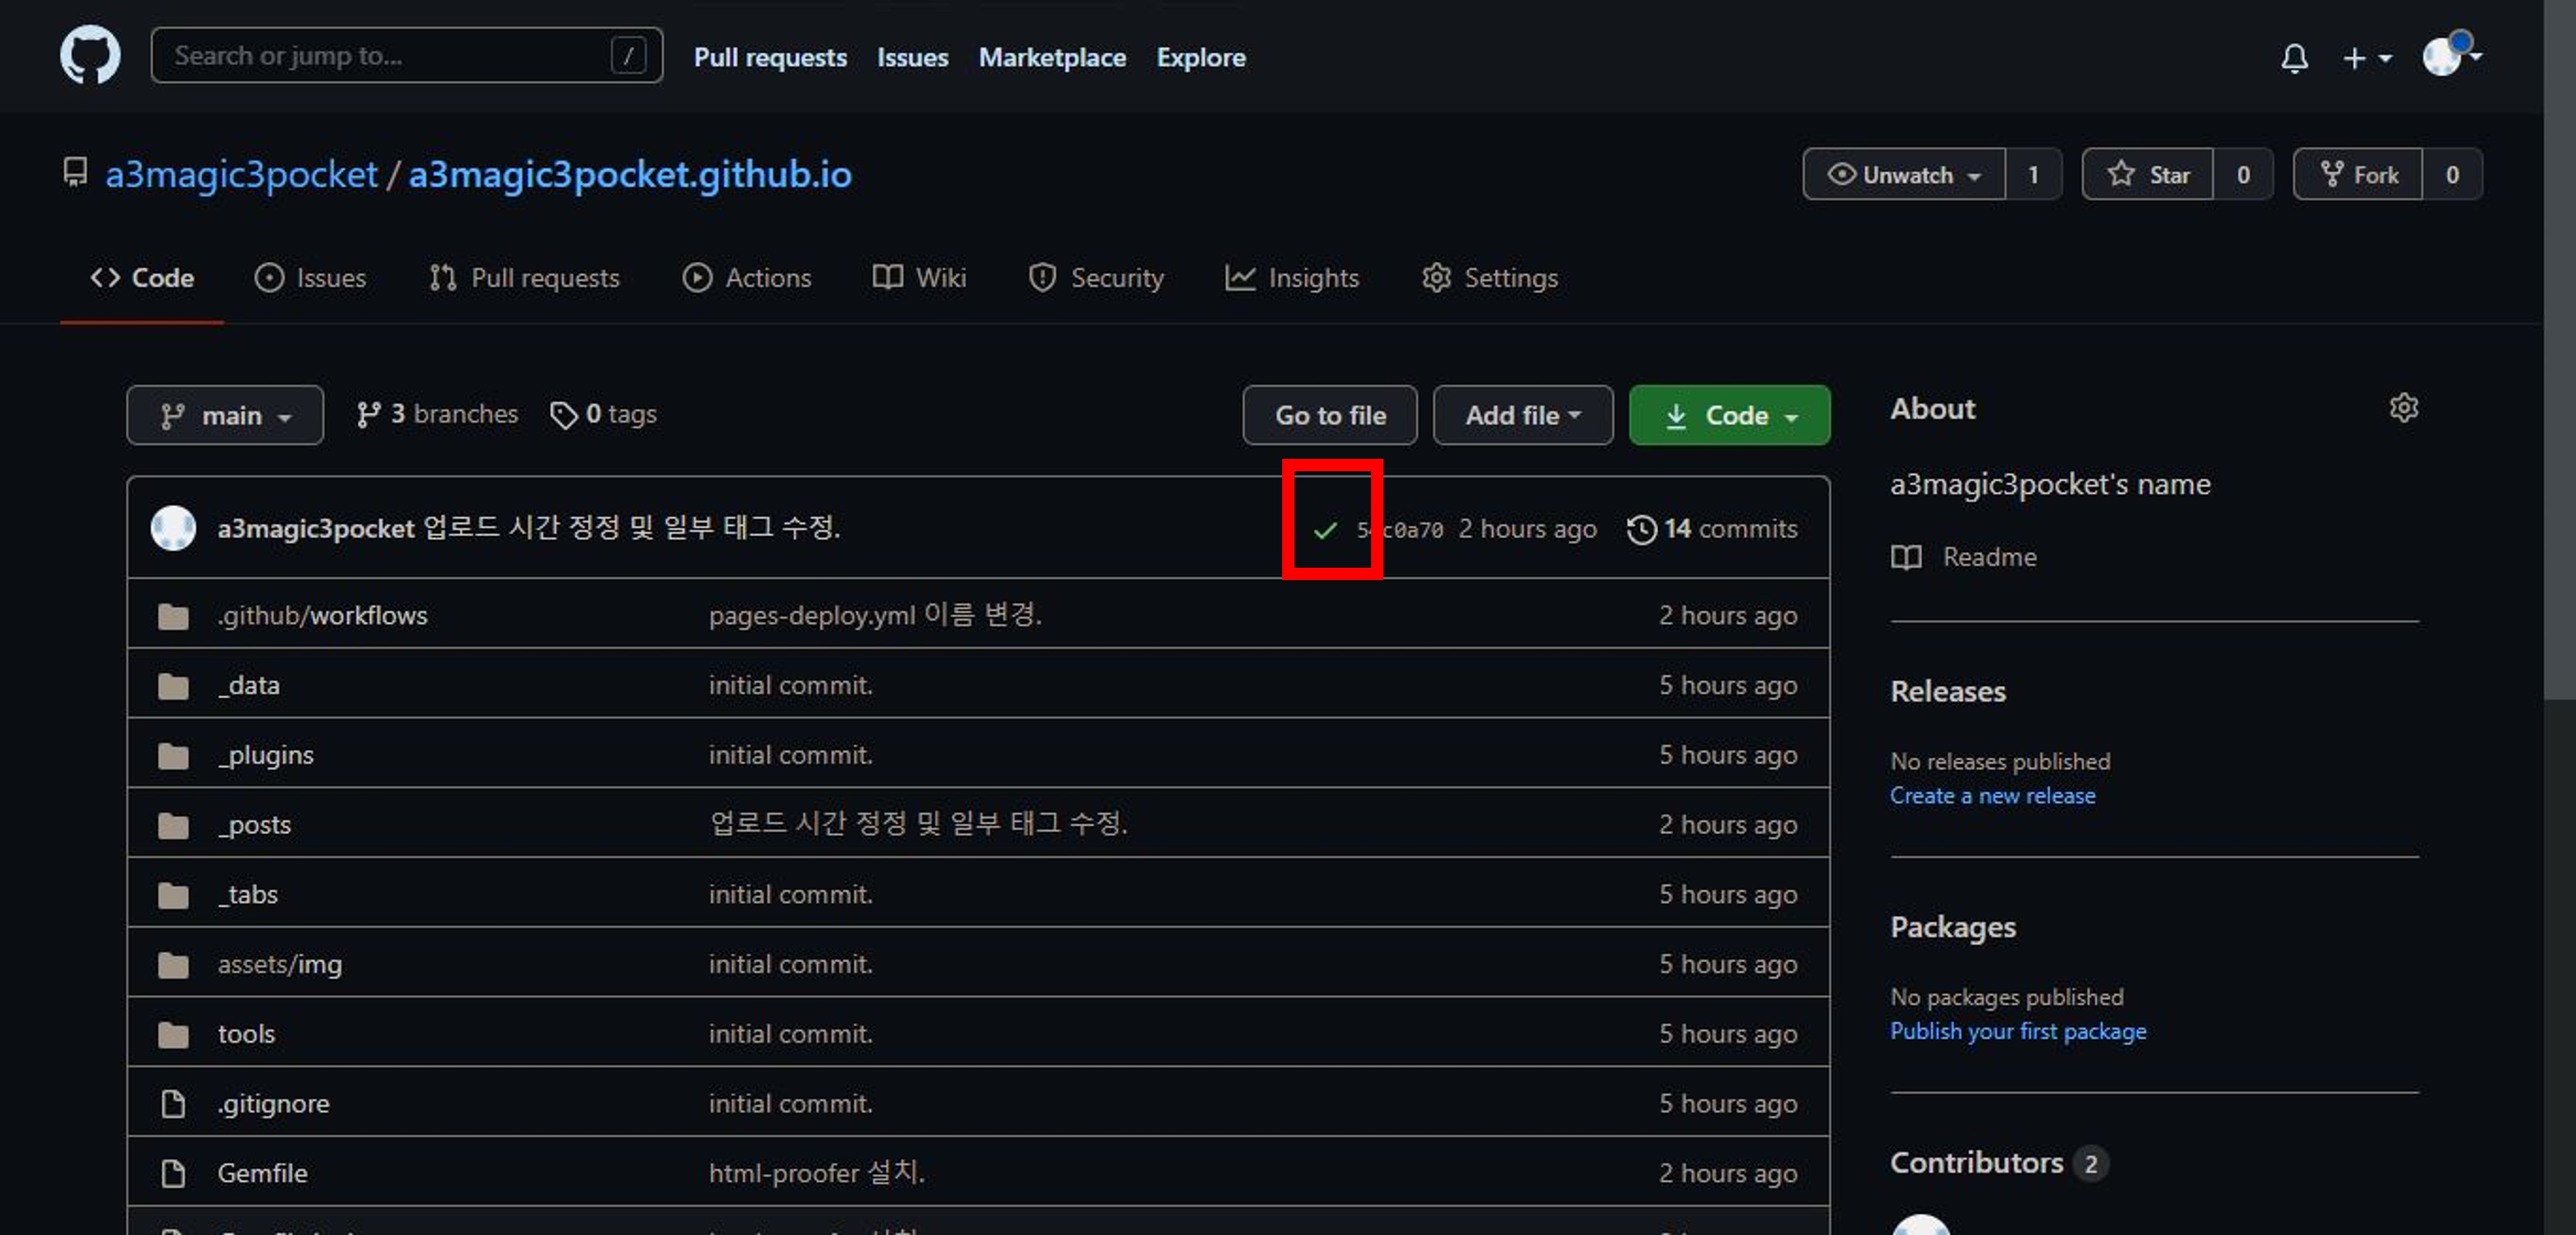
Task: Open the notifications bell
Action: [2294, 58]
